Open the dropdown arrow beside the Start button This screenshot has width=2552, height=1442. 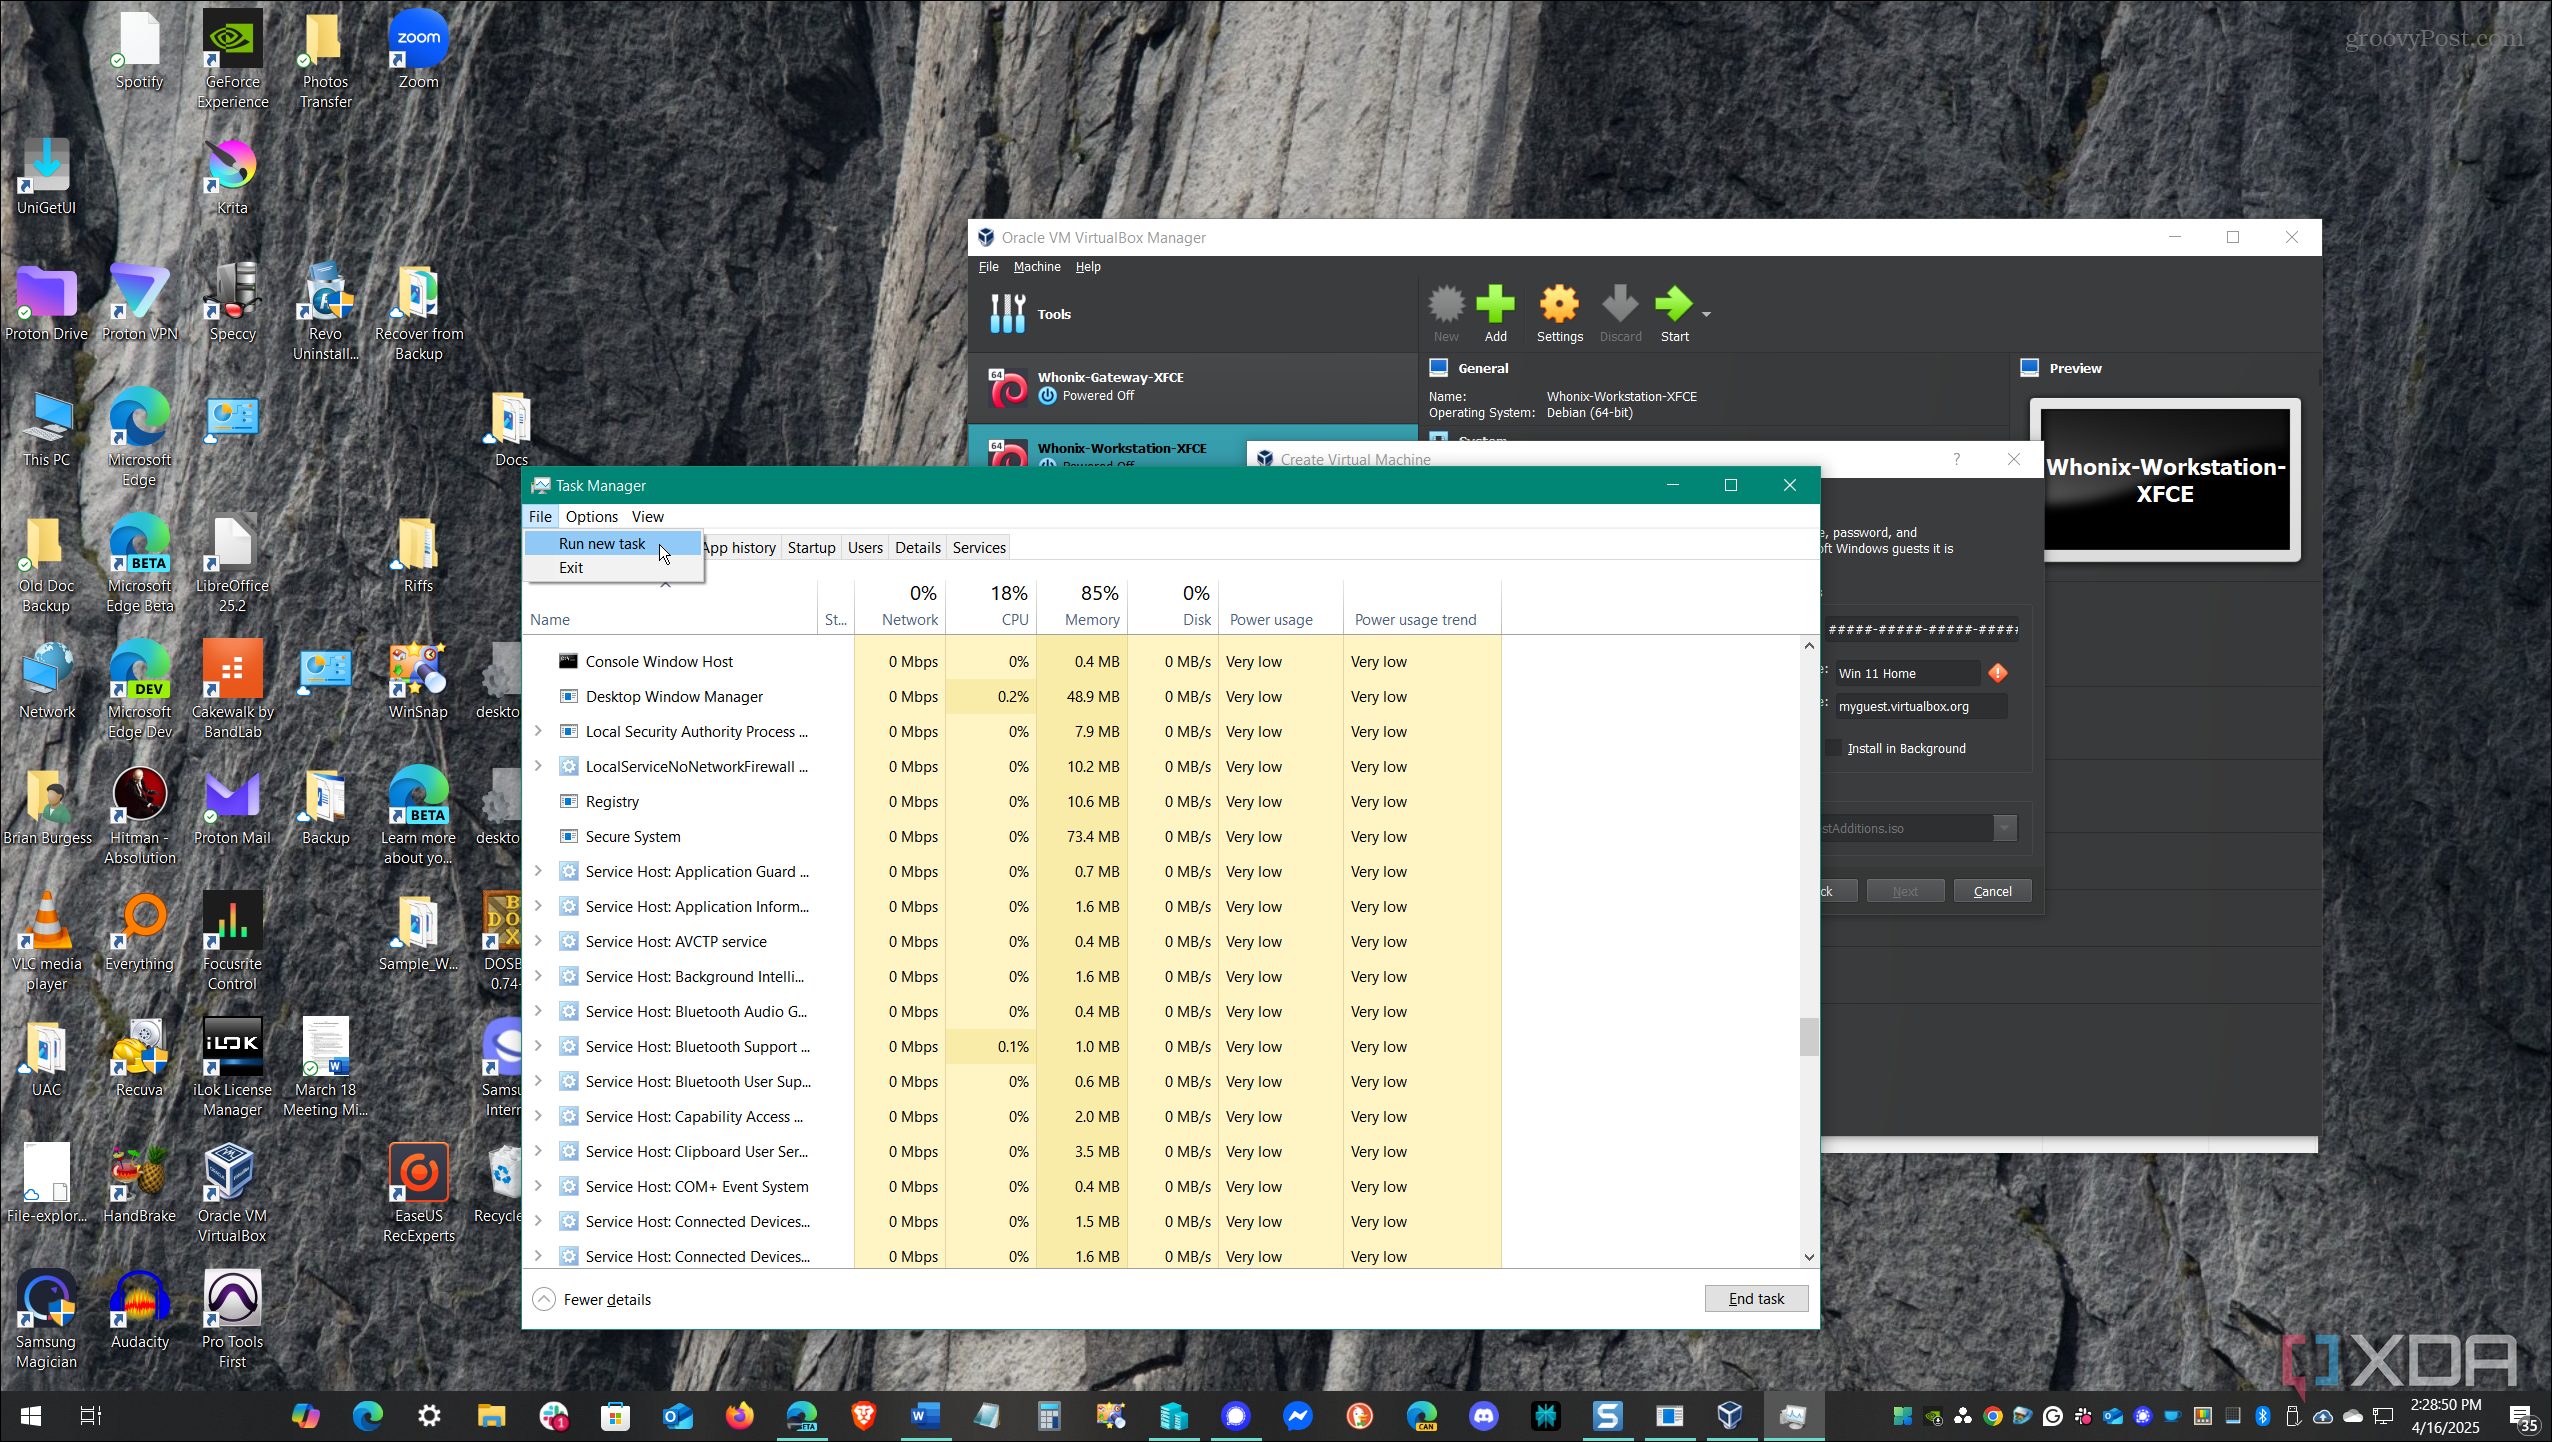(x=1706, y=314)
